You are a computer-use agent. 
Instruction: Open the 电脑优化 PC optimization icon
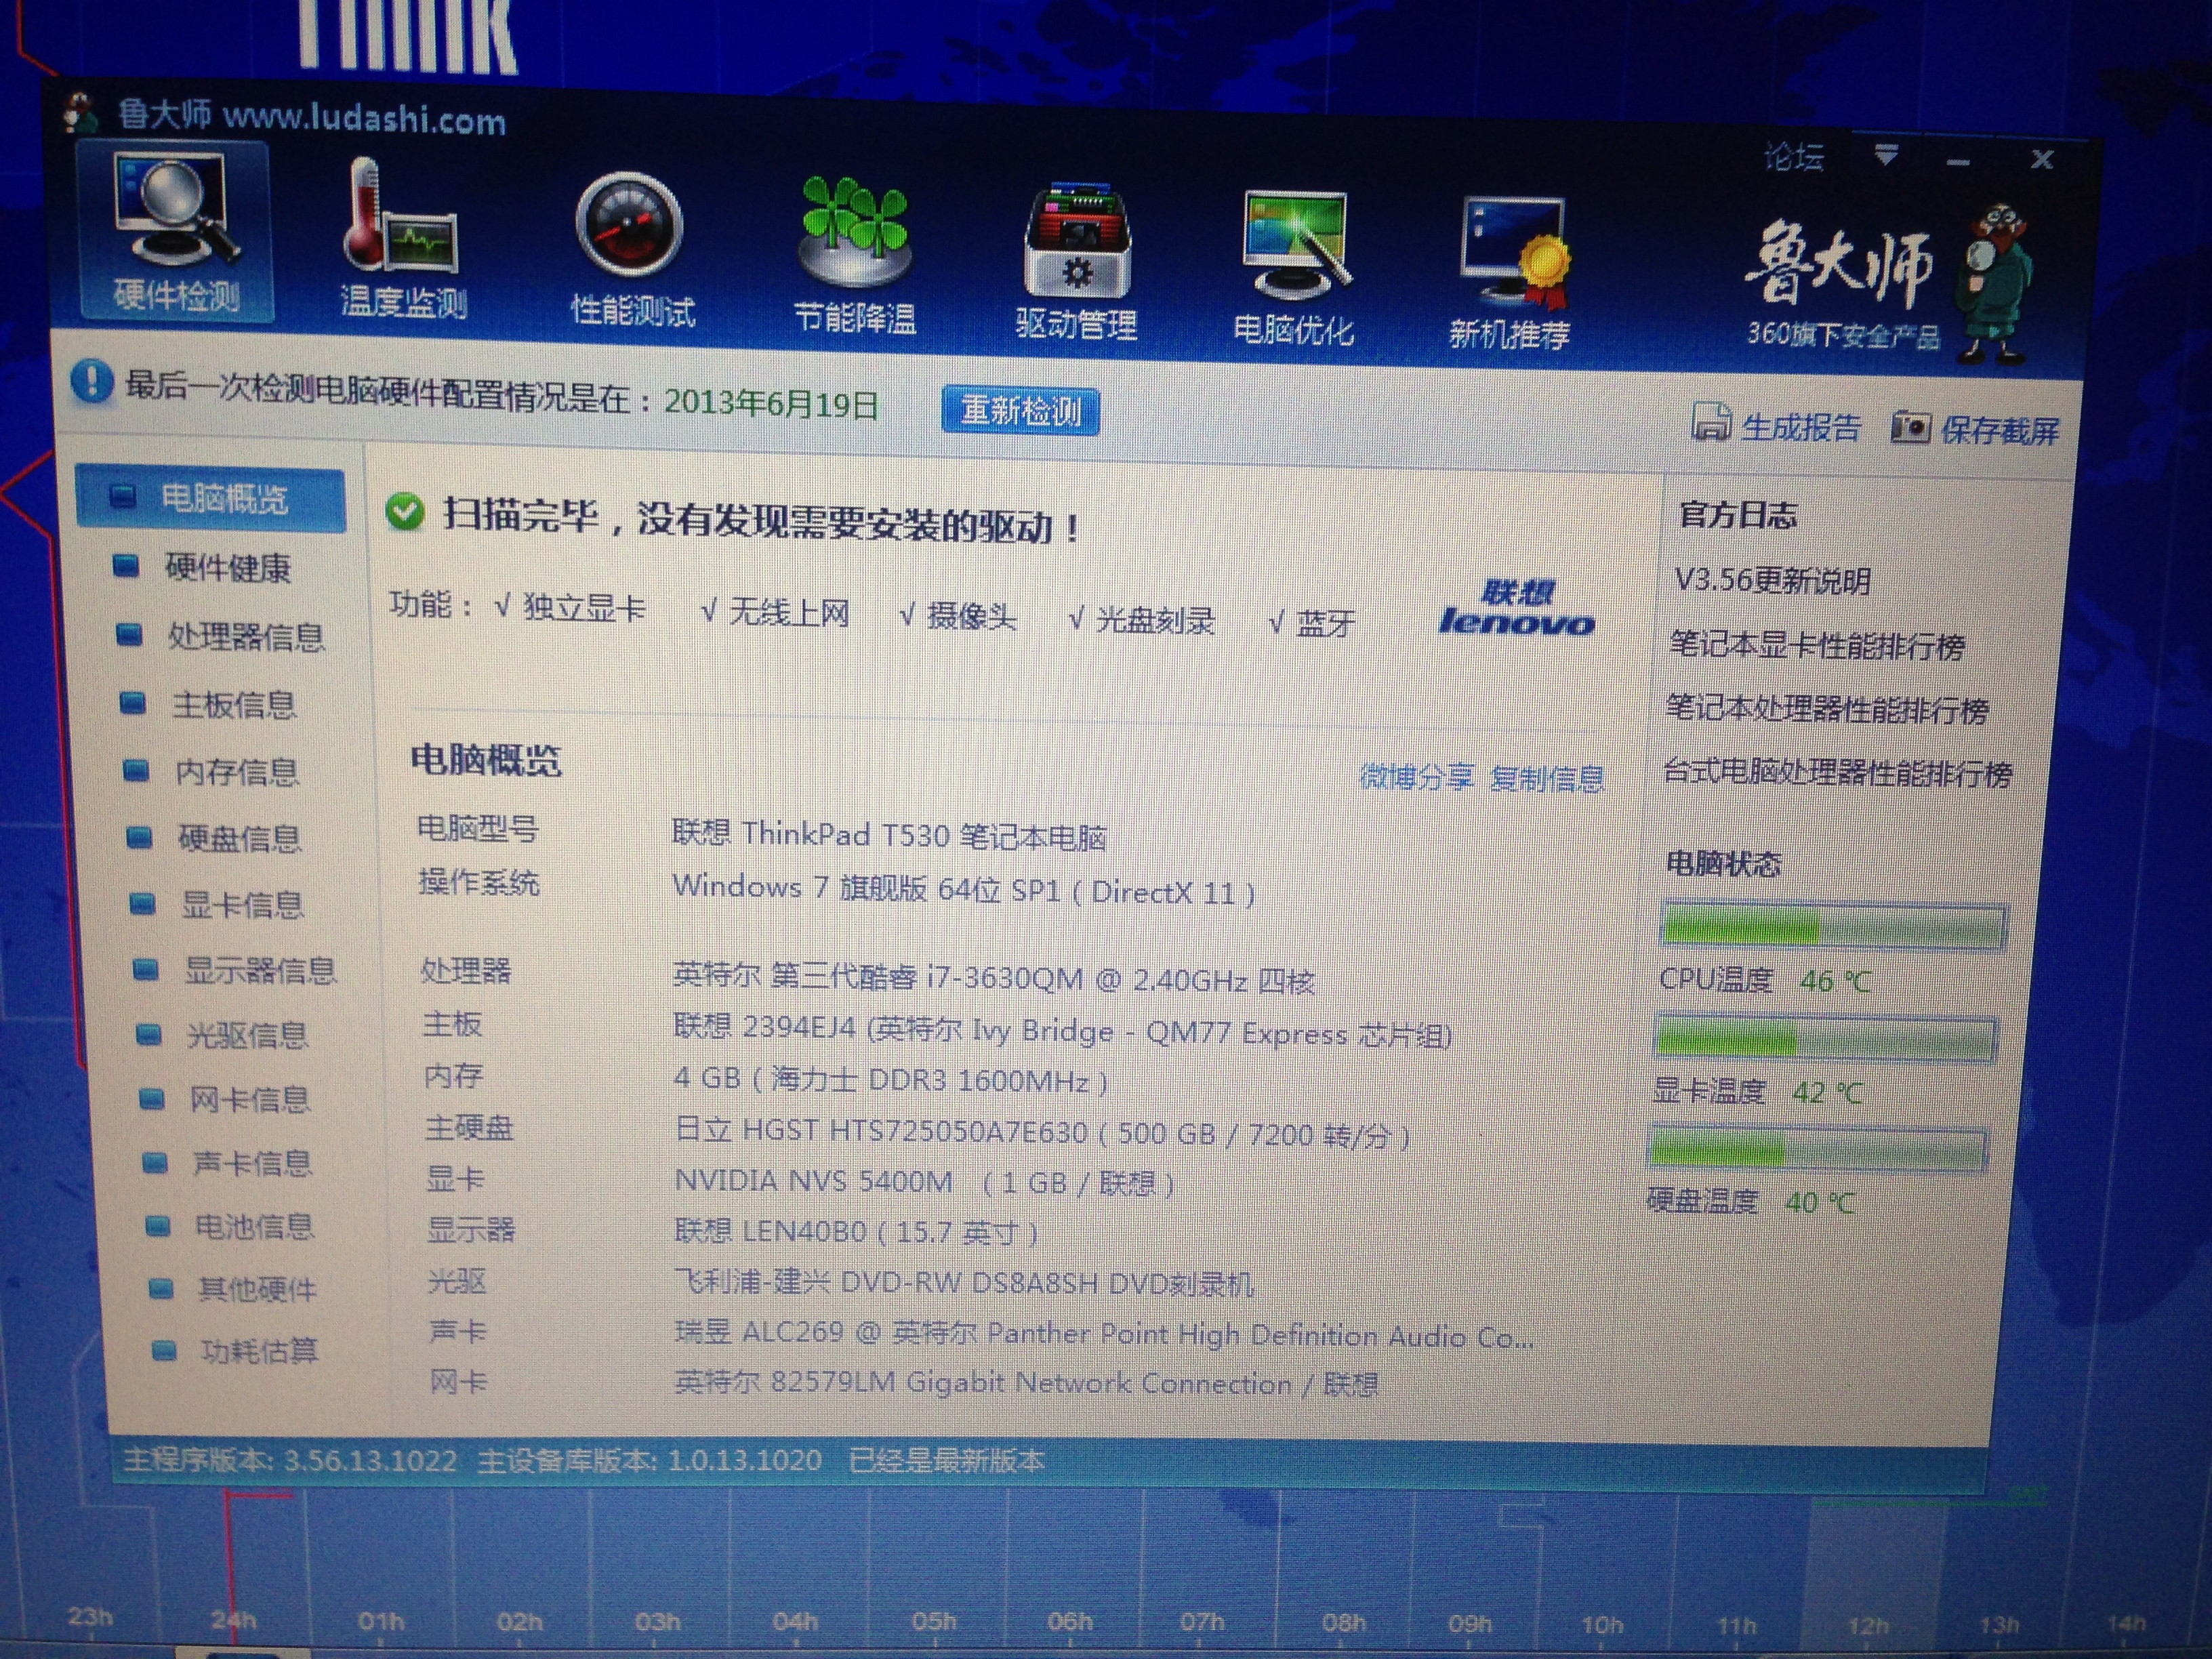pyautogui.click(x=1294, y=268)
